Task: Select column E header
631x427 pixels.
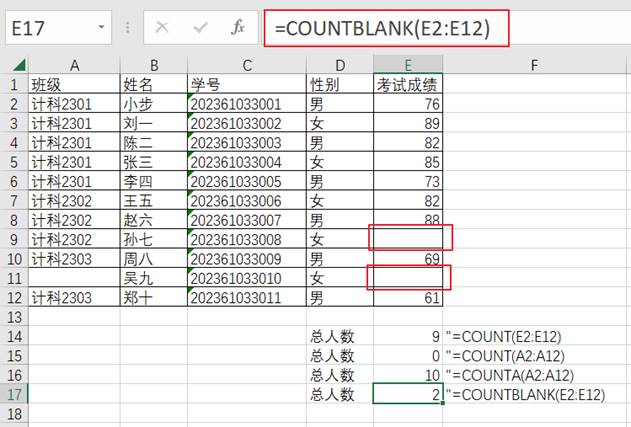Action: 407,66
